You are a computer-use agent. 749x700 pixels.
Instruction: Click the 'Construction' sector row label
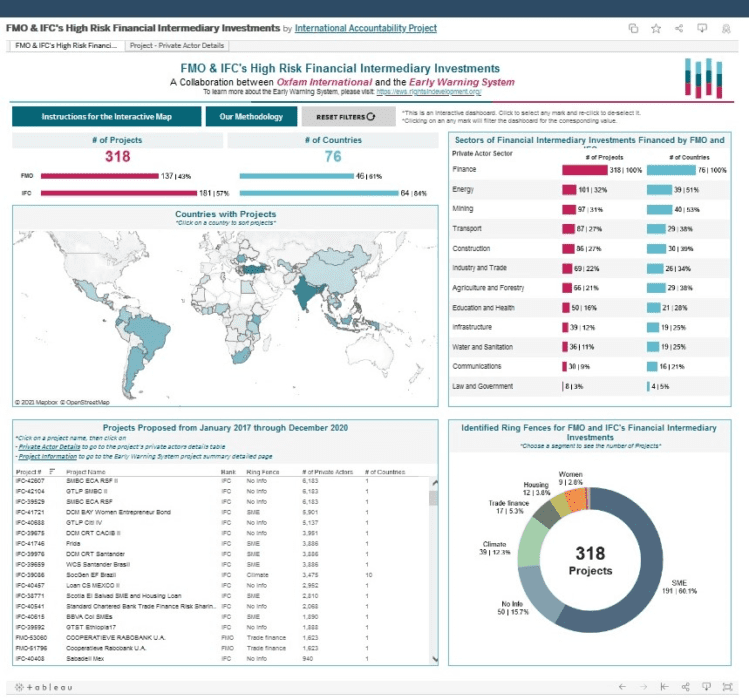click(x=471, y=248)
